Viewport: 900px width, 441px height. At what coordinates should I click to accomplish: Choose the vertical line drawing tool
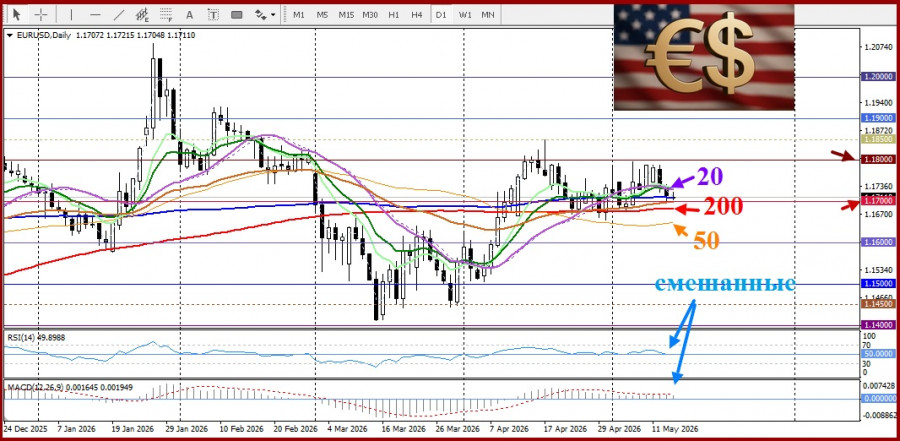[71, 14]
